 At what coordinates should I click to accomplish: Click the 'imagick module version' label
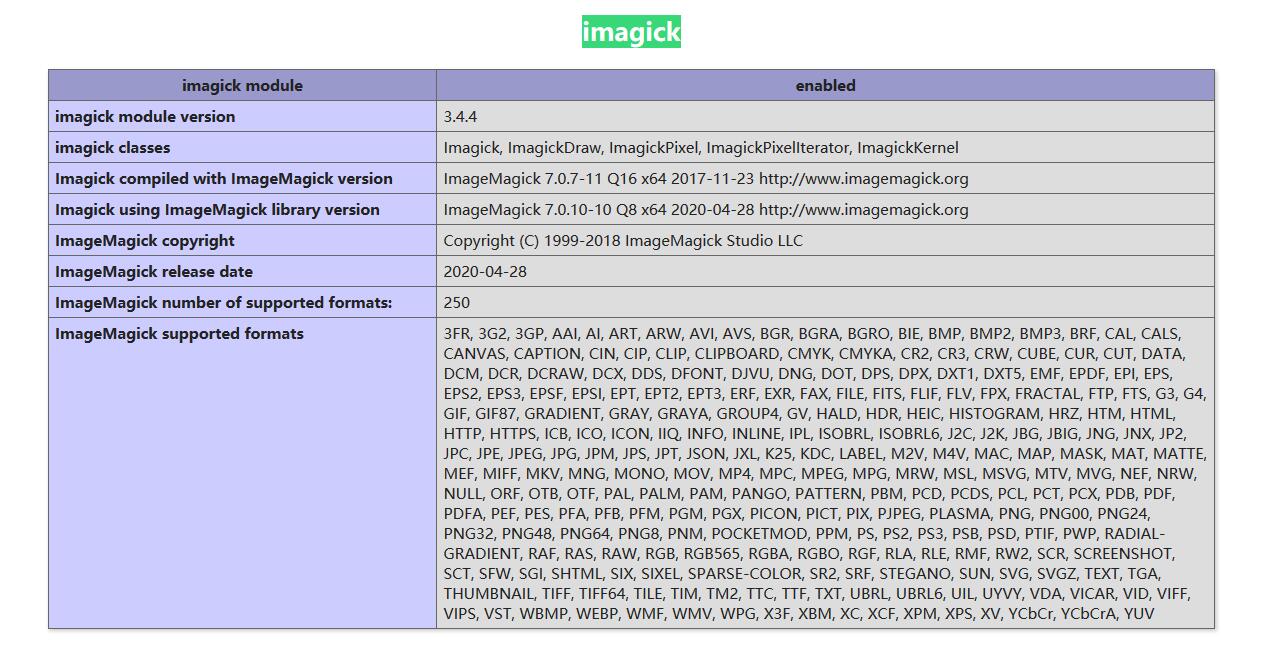coord(145,117)
